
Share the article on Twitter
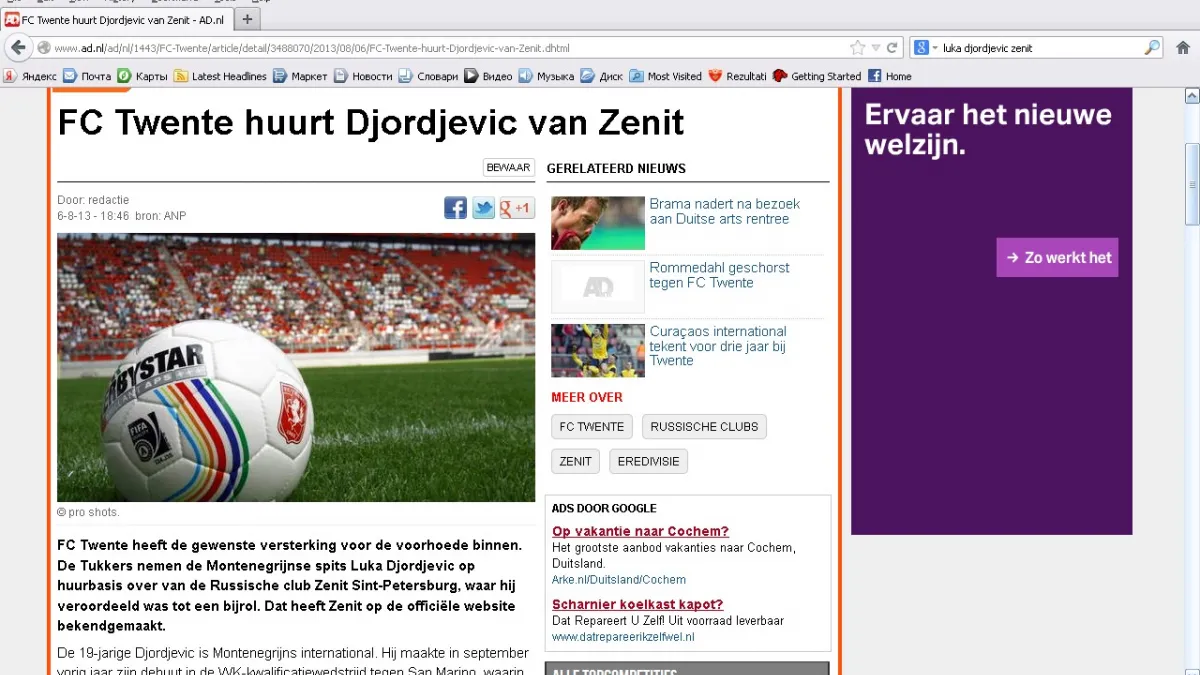pyautogui.click(x=484, y=208)
